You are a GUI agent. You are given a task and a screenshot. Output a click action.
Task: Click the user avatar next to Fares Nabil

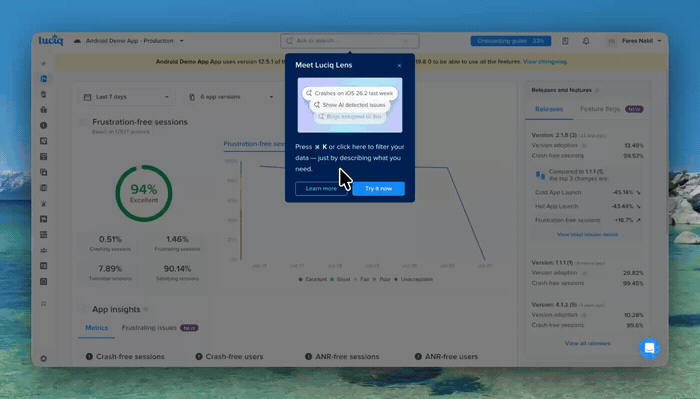pyautogui.click(x=612, y=41)
